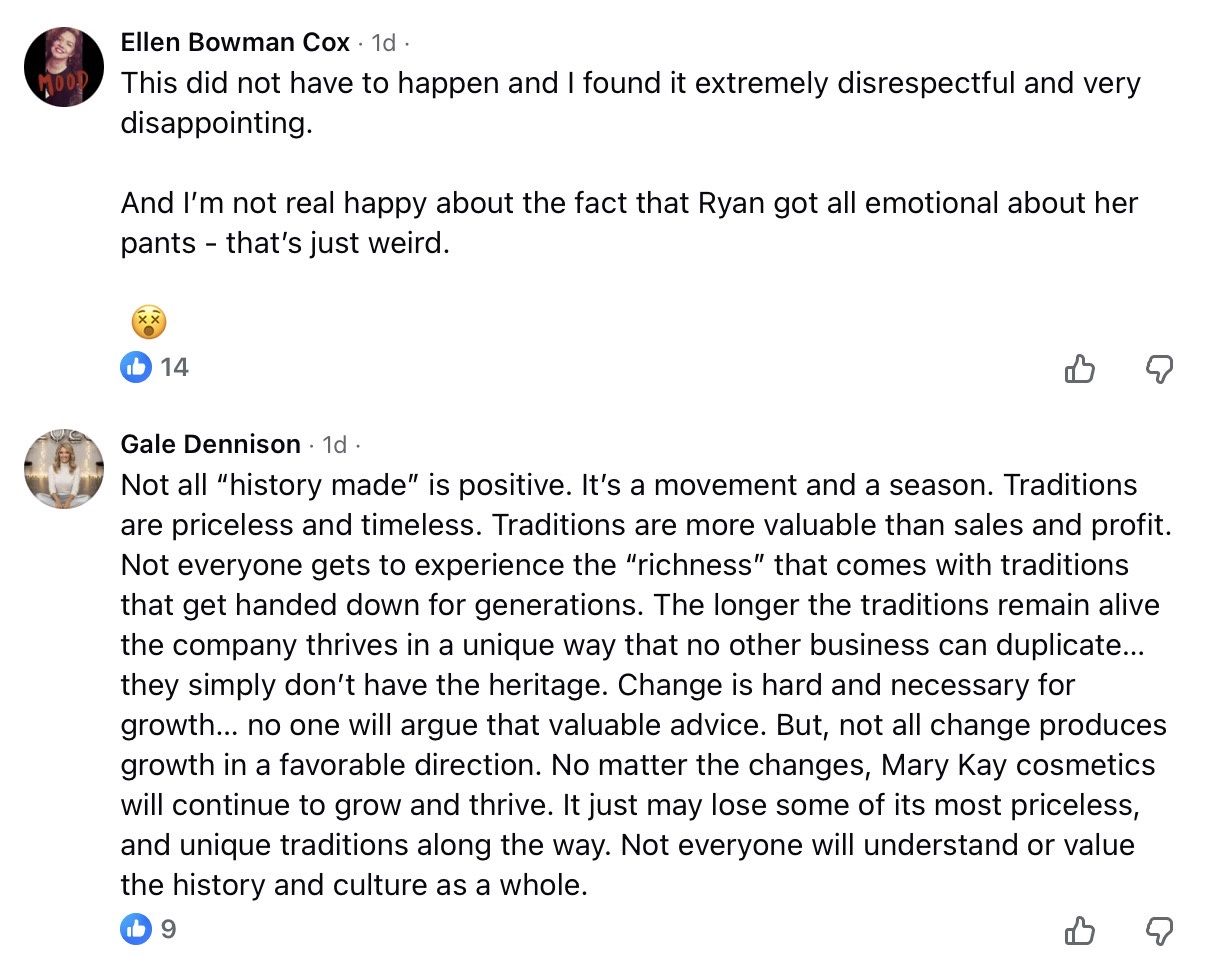Visit Ellen Bowman Cox's profile via name
1208x957 pixels.
click(x=235, y=43)
